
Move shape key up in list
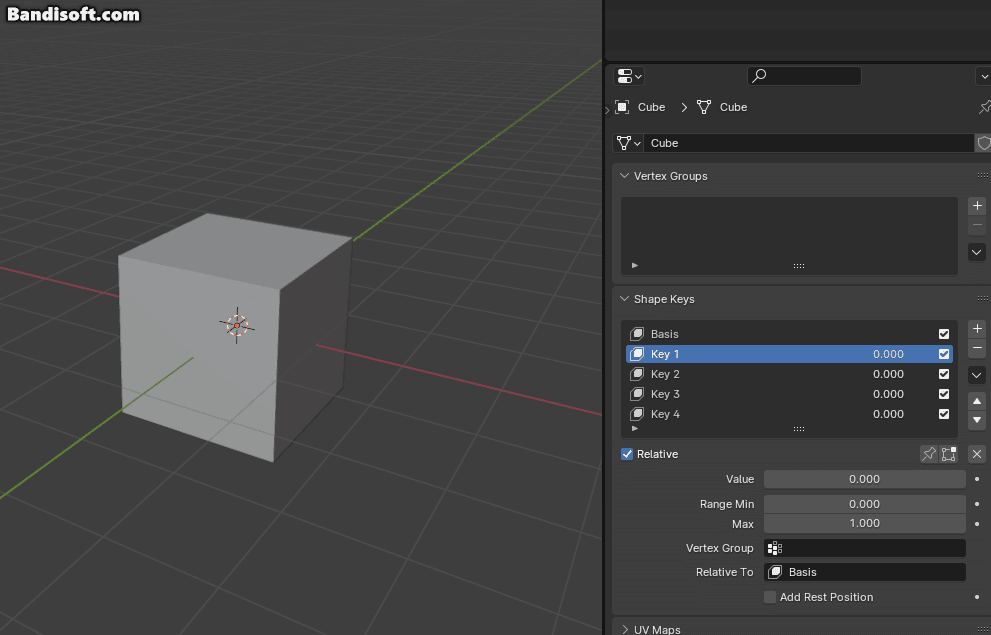tap(977, 401)
